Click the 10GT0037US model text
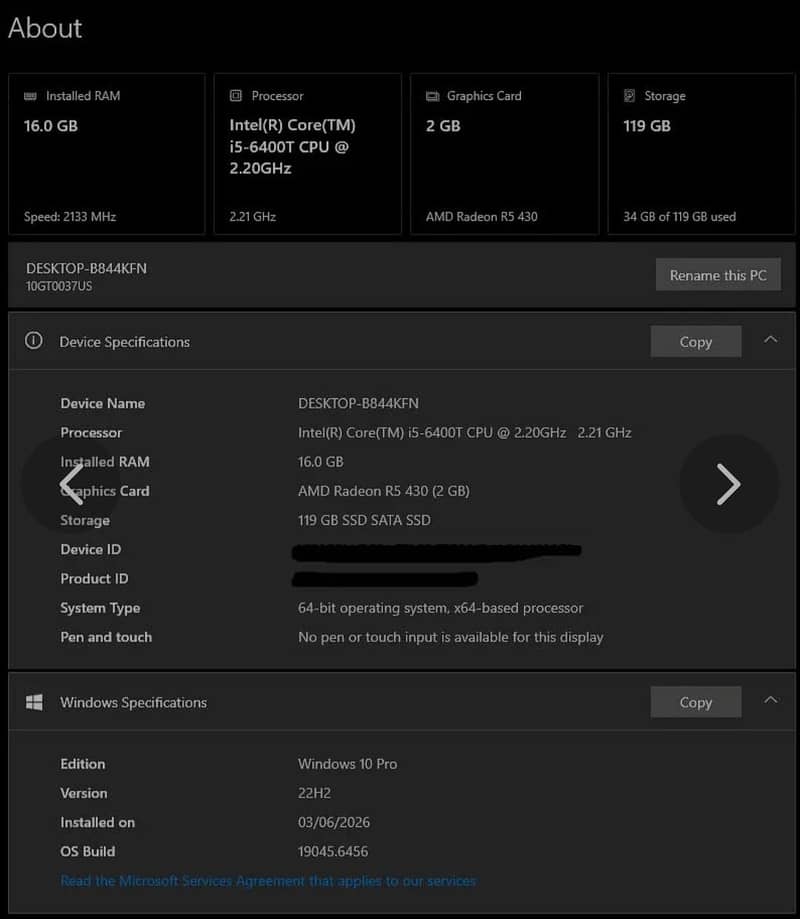 click(x=59, y=286)
